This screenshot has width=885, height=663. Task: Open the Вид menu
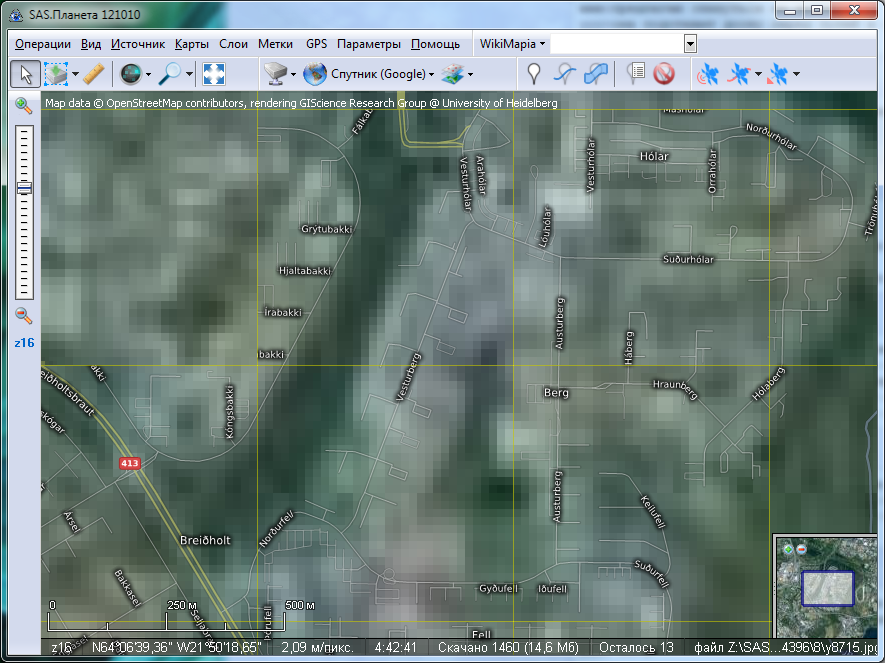tap(91, 44)
